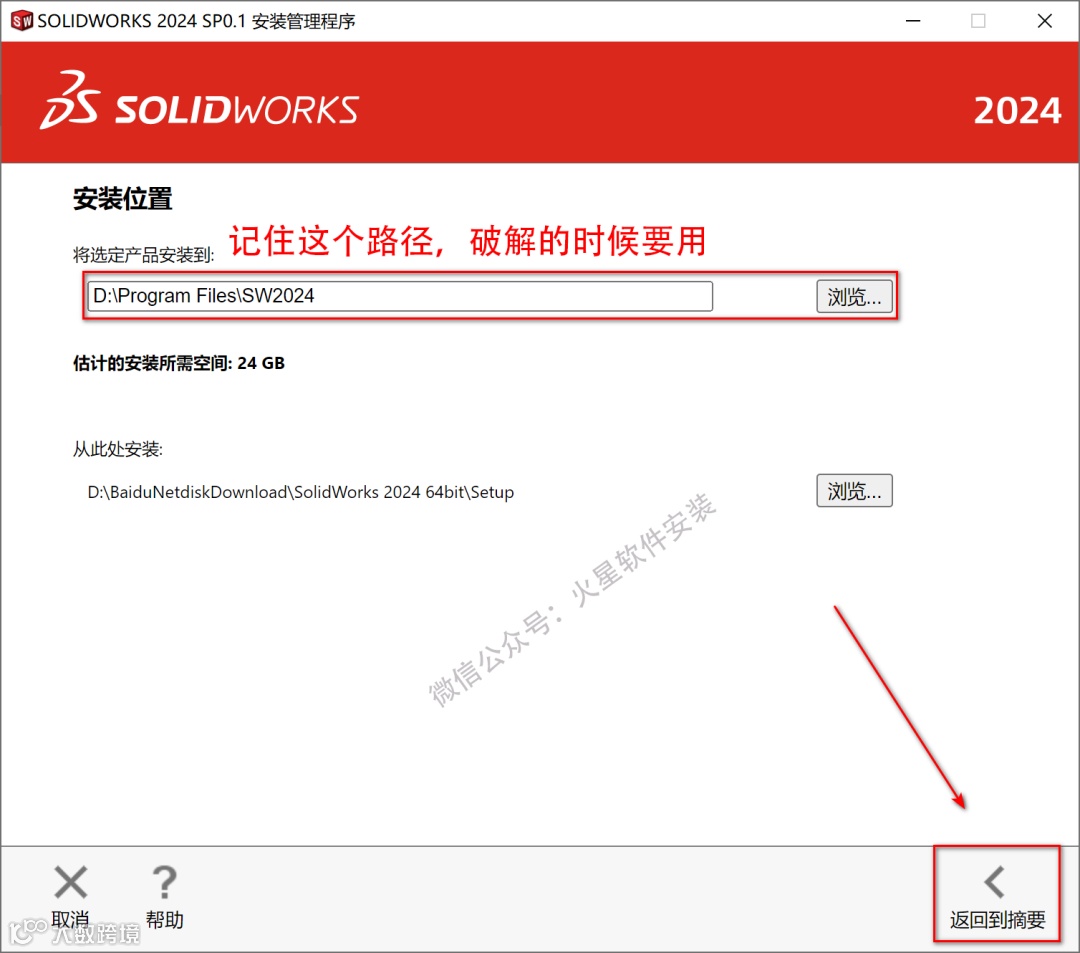Click the 3DS SOLIDWORKS logo in the banner

coord(199,101)
